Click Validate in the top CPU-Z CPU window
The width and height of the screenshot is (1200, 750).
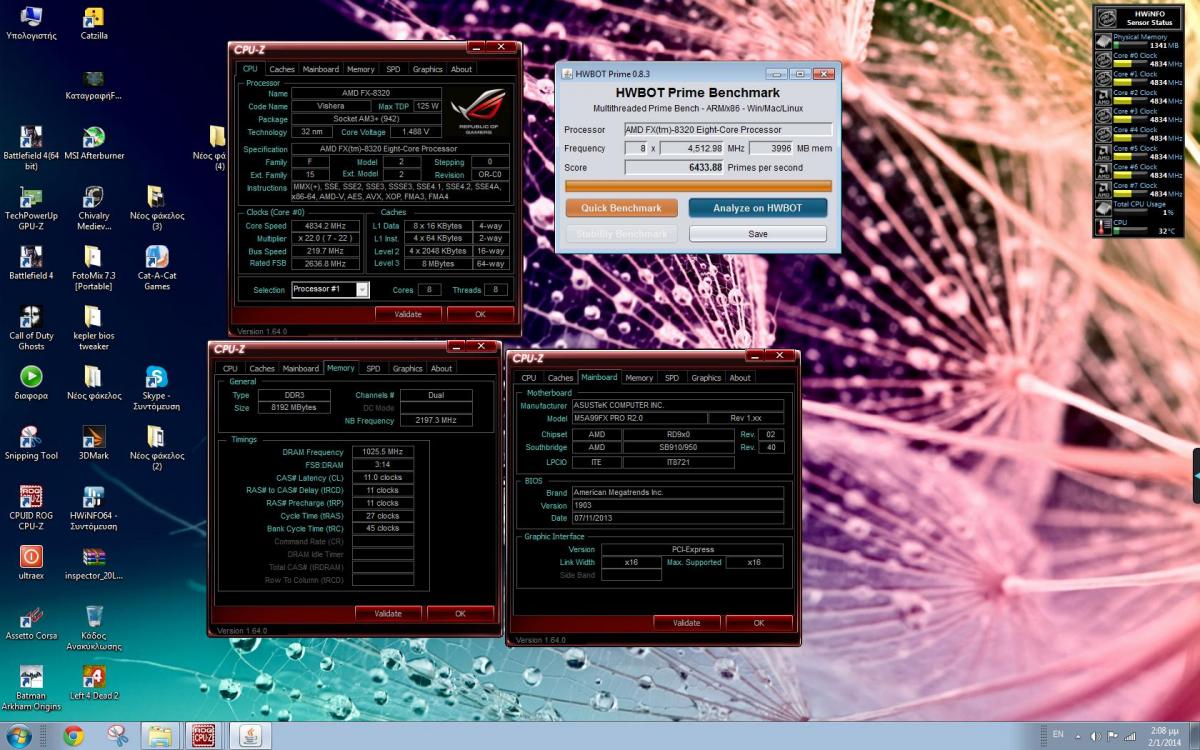[x=408, y=313]
